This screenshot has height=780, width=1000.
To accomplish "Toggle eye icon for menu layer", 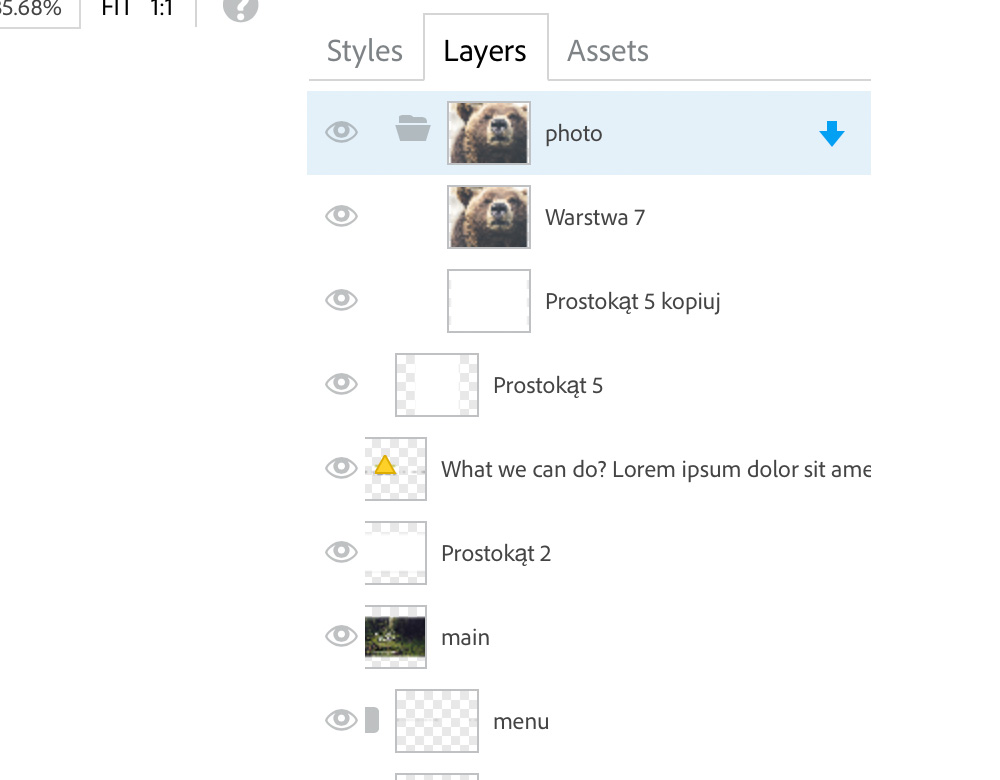I will point(341,720).
